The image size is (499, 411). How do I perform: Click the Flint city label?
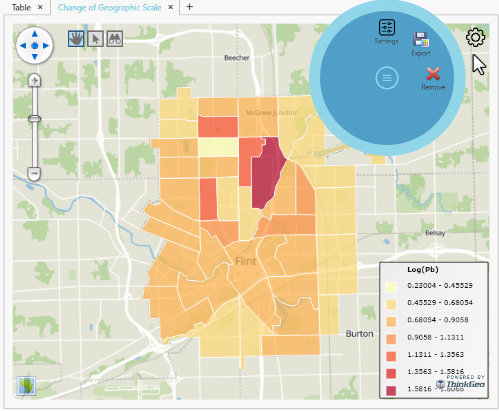coord(246,261)
